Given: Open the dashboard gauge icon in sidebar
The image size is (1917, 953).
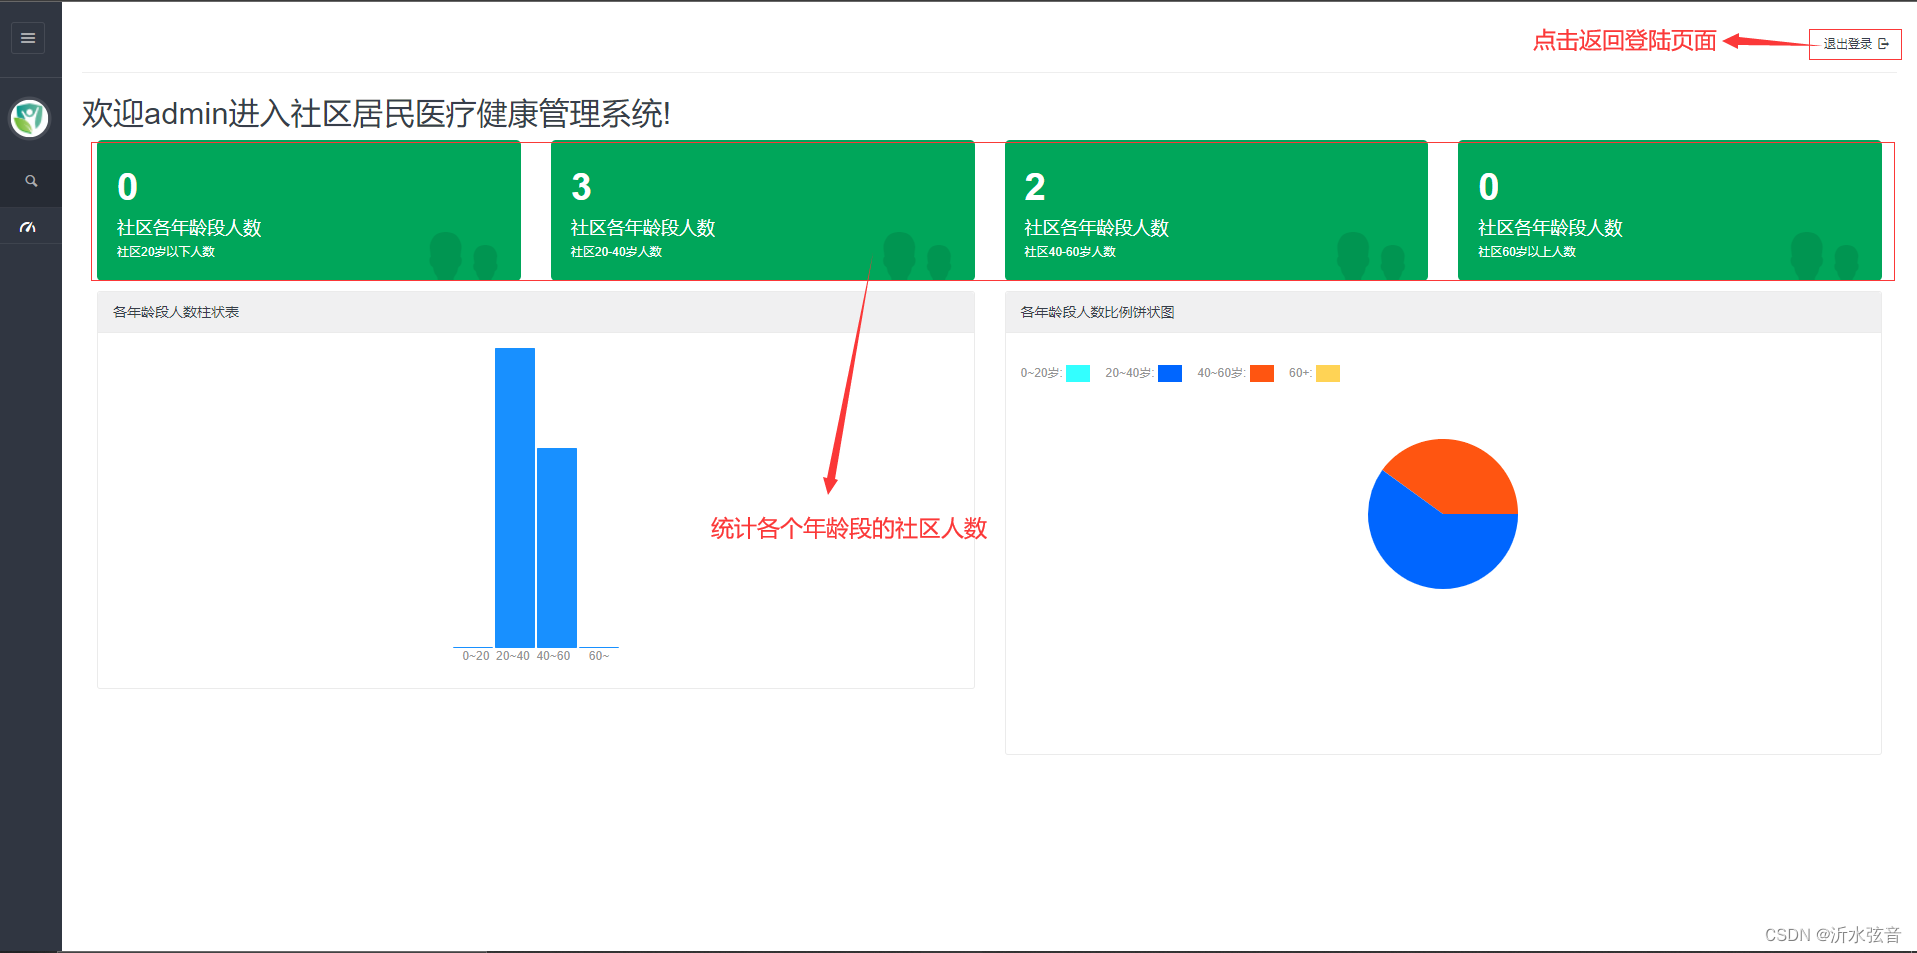Looking at the screenshot, I should [x=28, y=227].
